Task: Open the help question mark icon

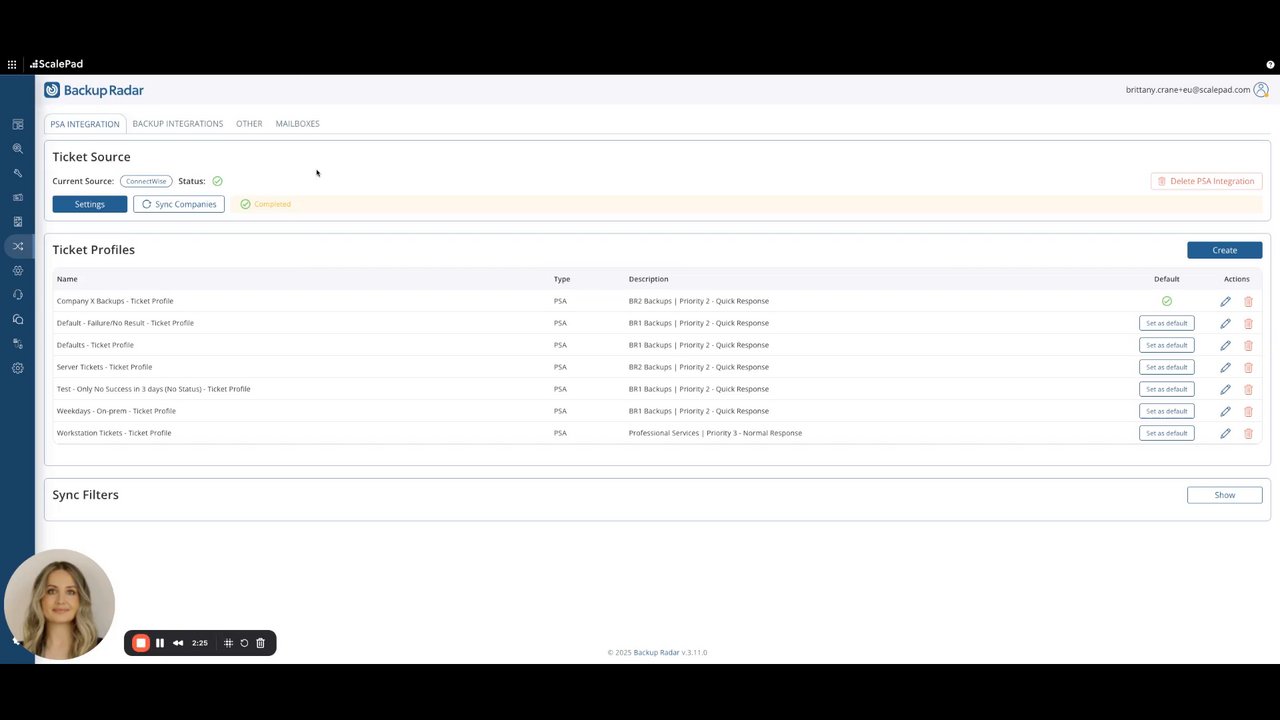Action: (1270, 64)
